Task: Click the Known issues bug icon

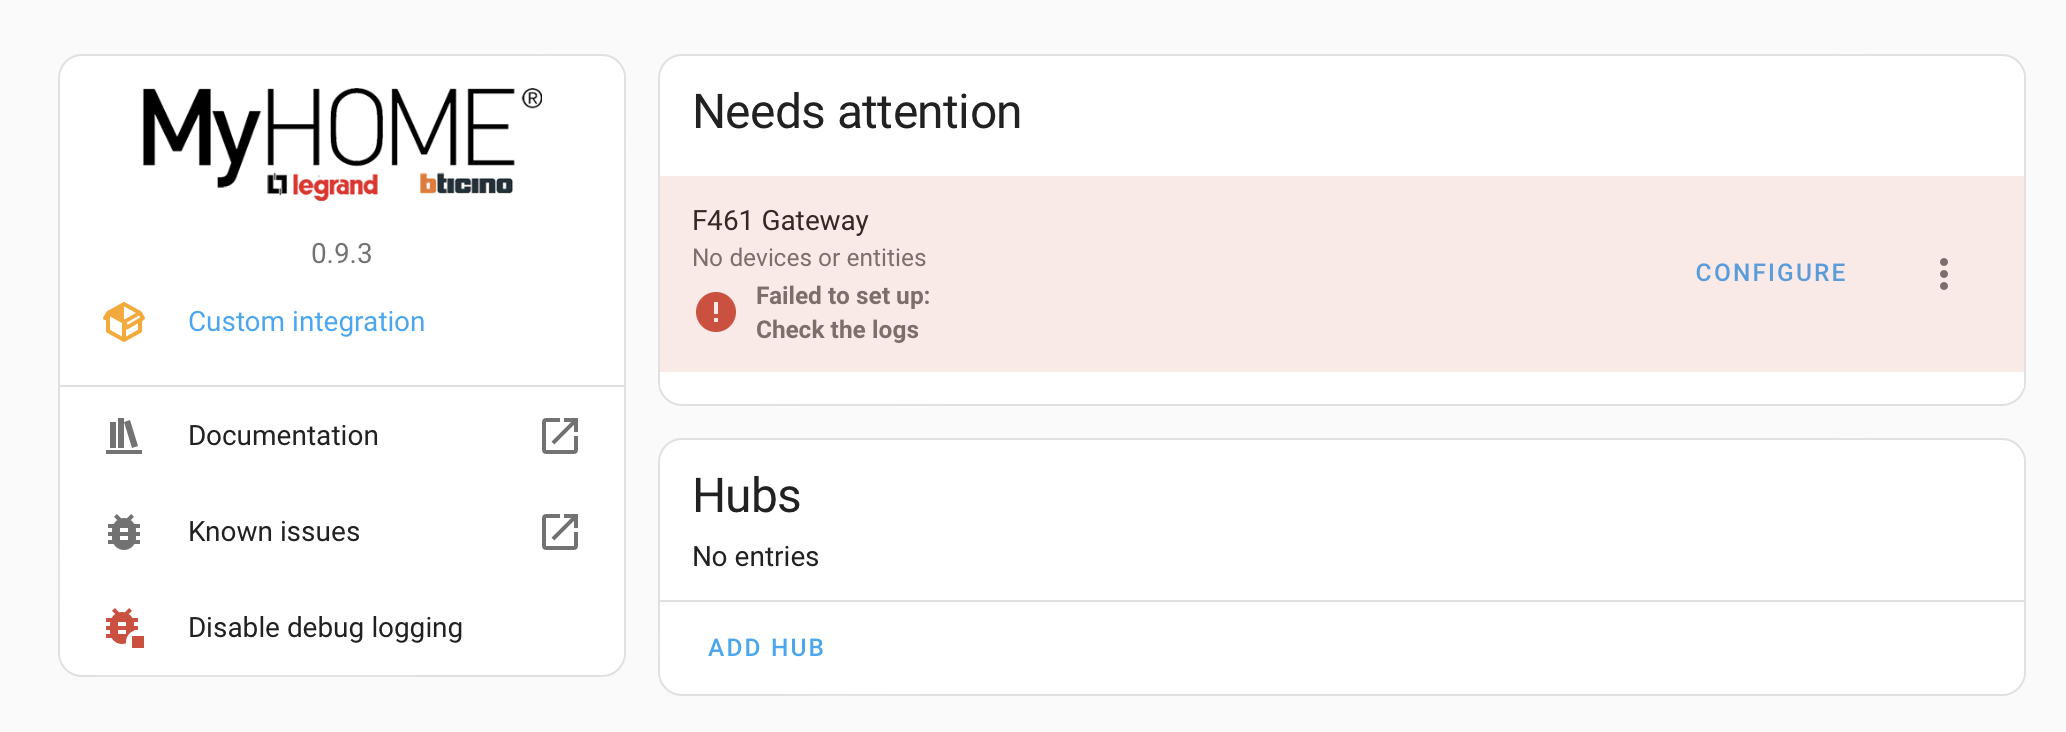Action: [124, 532]
